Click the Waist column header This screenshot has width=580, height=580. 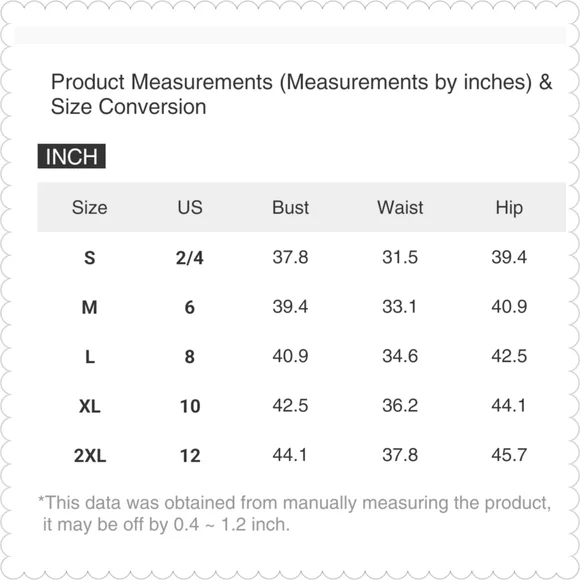(400, 208)
